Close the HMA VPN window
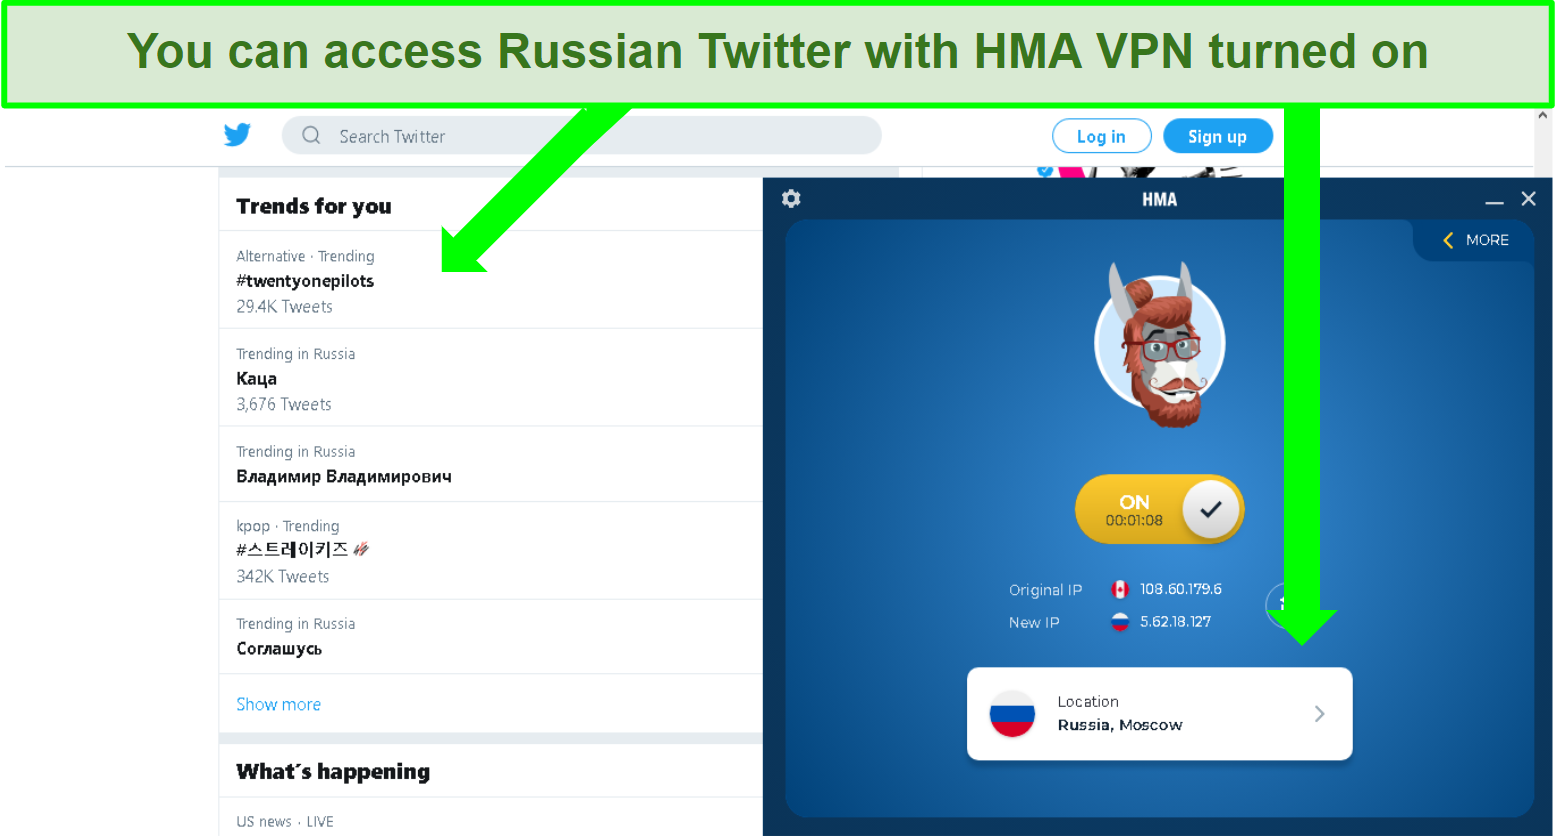This screenshot has width=1556, height=836. pyautogui.click(x=1528, y=199)
